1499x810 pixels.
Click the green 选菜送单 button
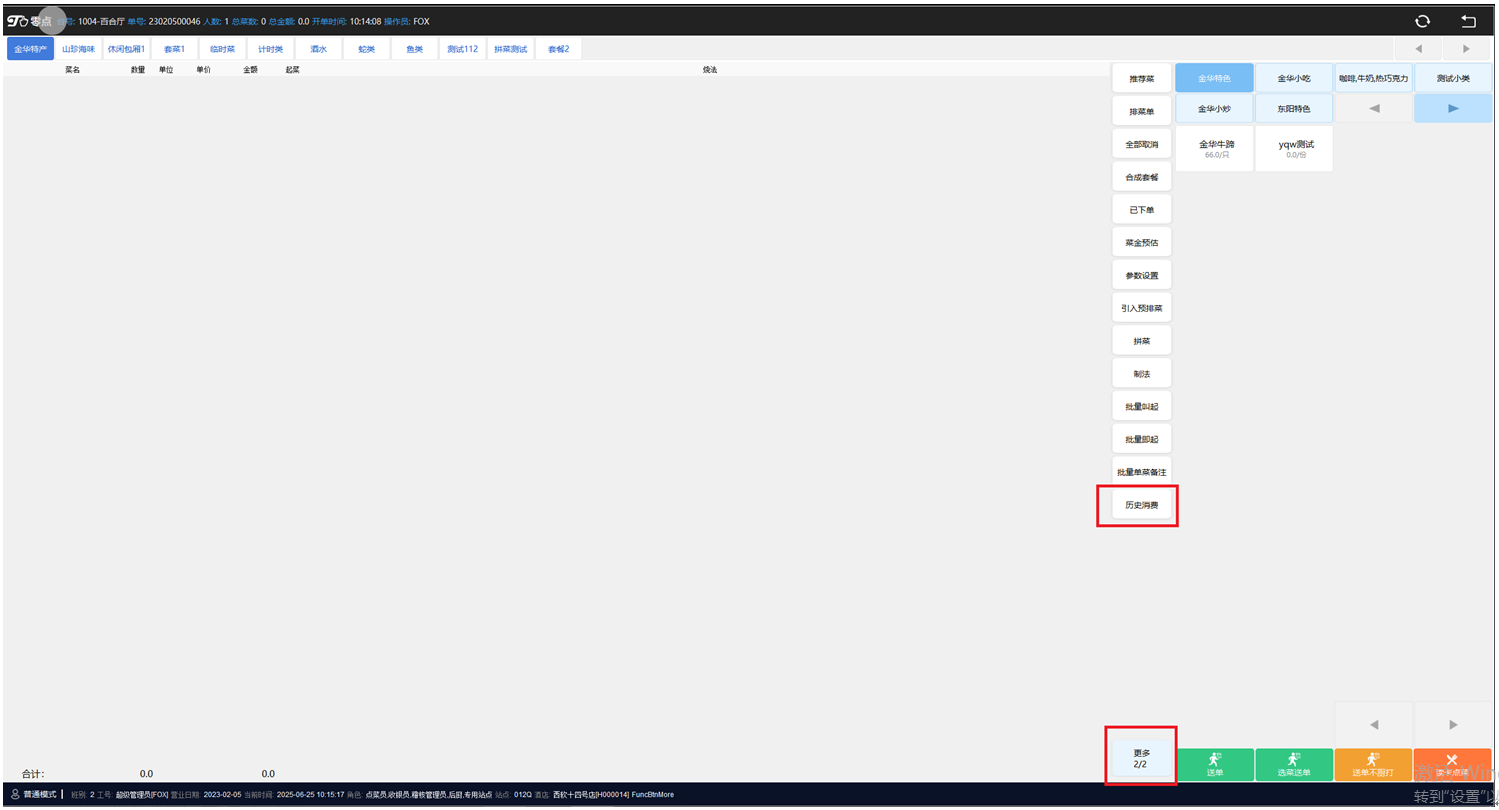coord(1294,765)
